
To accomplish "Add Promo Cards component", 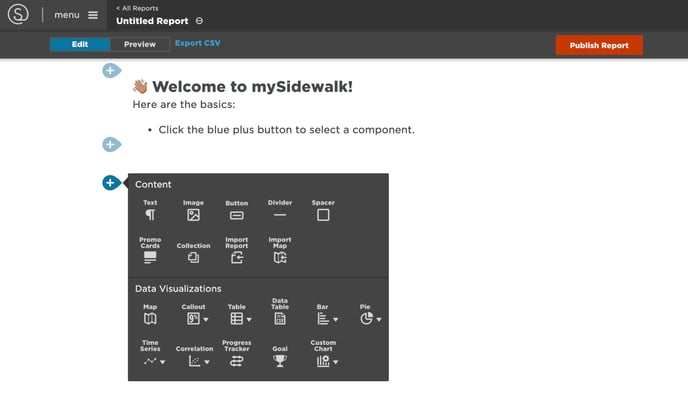I will point(150,250).
